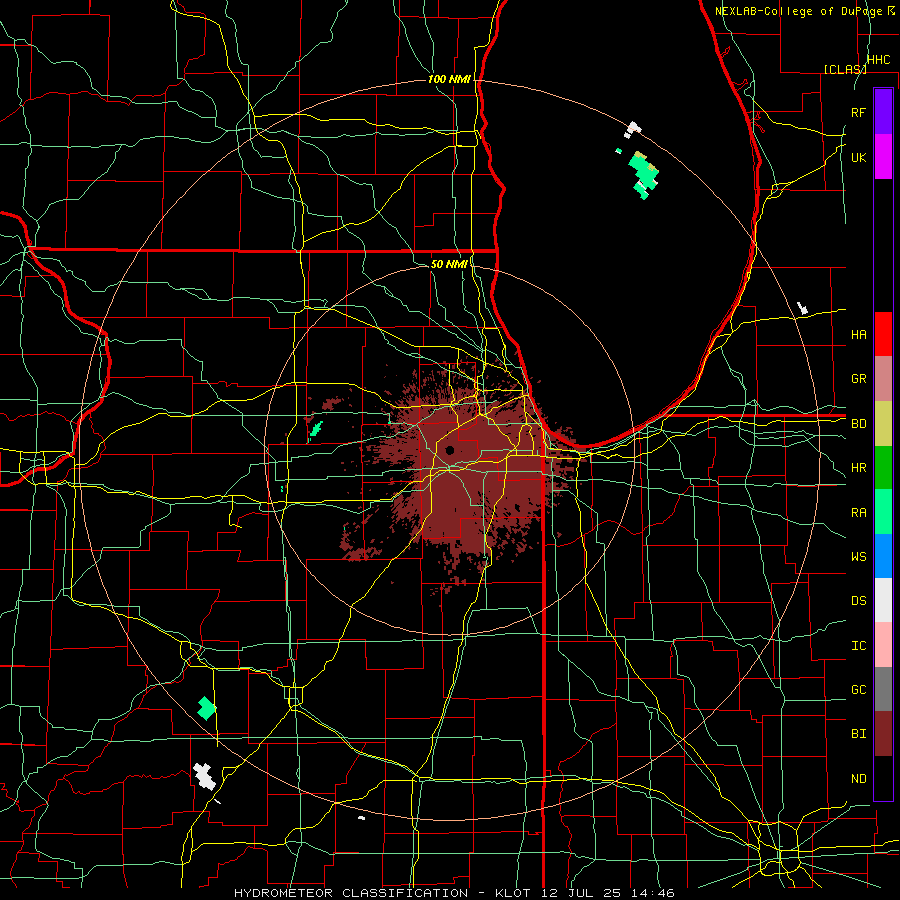Click the small white echo east of the lake

tap(802, 308)
